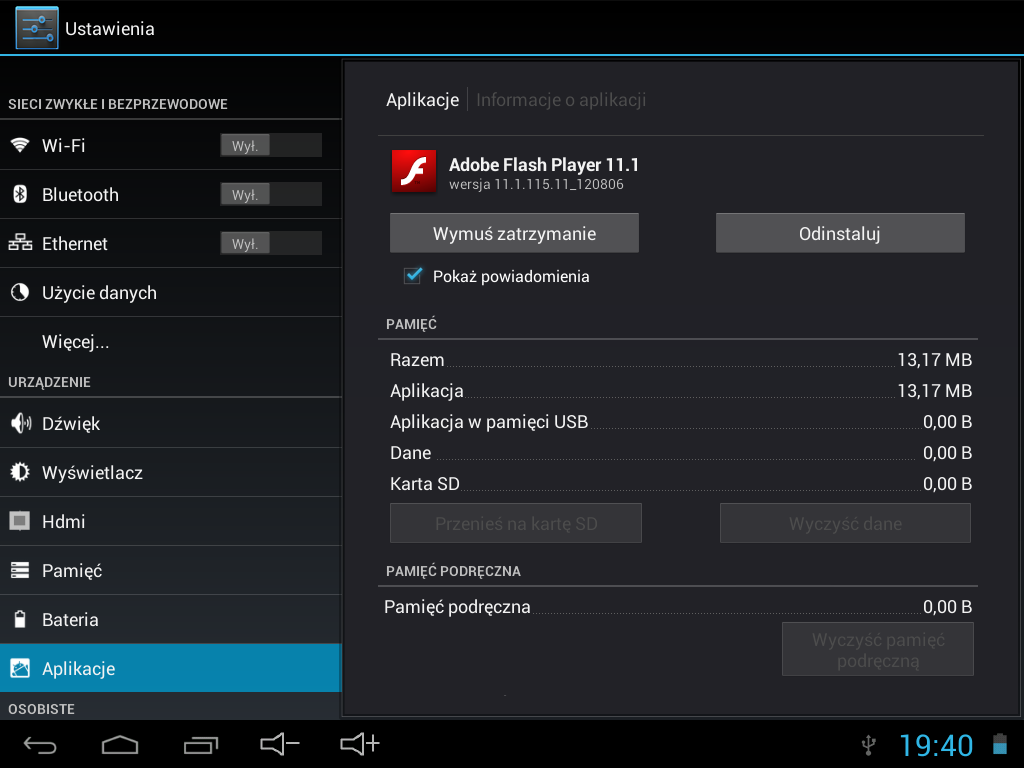The width and height of the screenshot is (1024, 768).
Task: Tap Wymuś zatrzymanie button
Action: (x=514, y=233)
